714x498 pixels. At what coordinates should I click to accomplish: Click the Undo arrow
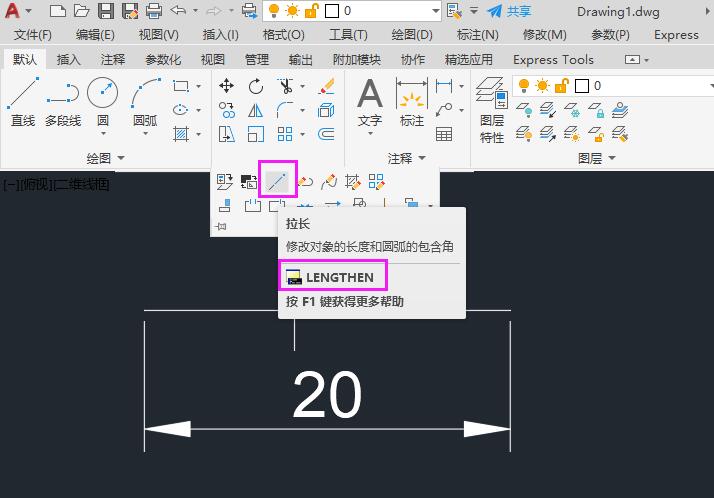(x=178, y=10)
